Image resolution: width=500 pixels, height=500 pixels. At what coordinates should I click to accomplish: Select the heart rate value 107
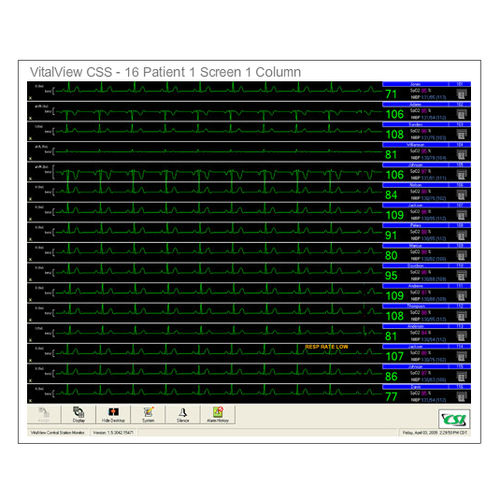pos(395,357)
